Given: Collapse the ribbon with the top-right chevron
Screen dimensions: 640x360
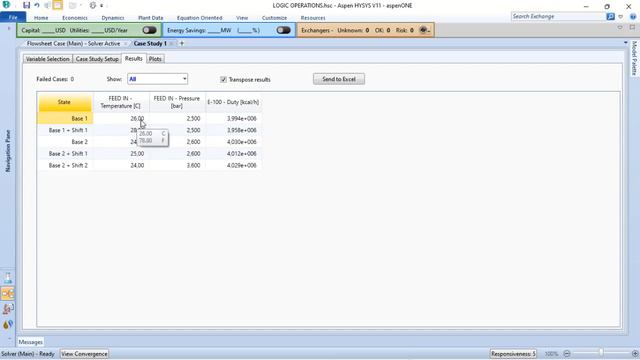Looking at the screenshot, I should pos(620,17).
